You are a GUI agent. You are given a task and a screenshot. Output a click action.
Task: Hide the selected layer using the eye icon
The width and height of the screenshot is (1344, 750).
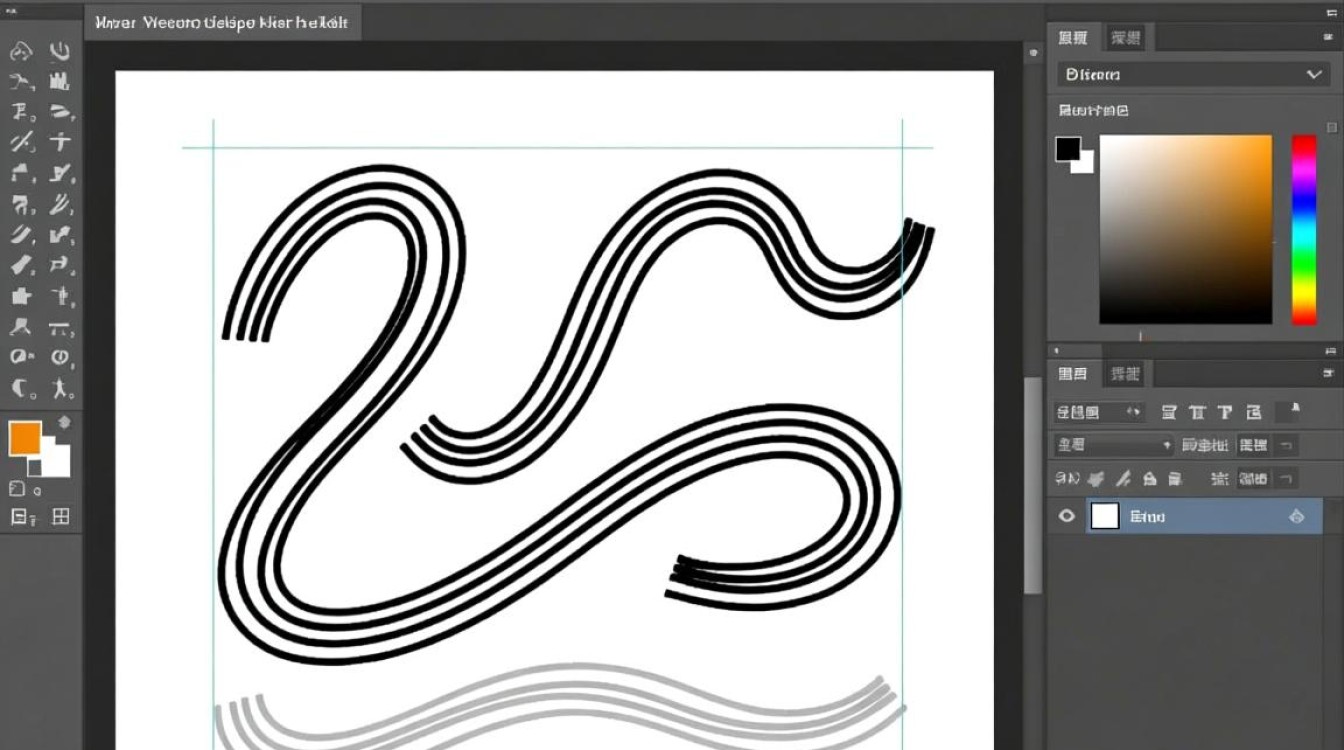(1066, 516)
